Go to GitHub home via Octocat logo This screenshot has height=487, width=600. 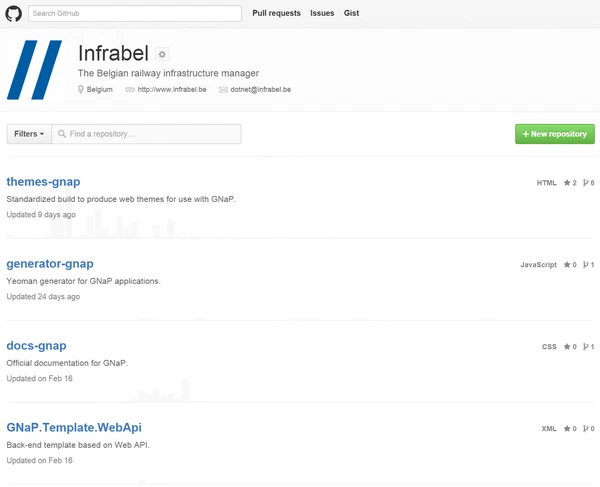click(13, 13)
